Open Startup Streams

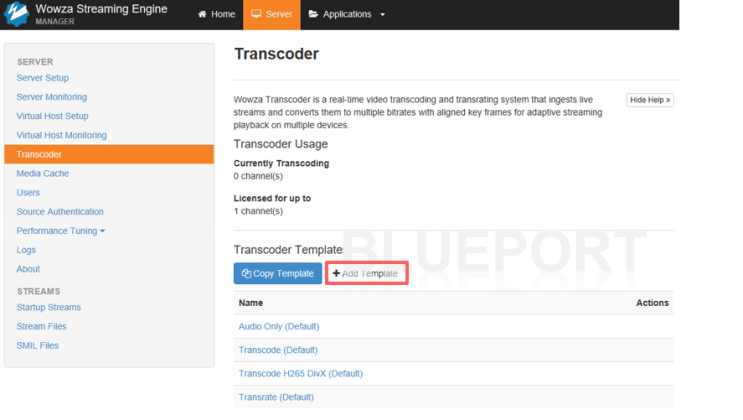(x=49, y=307)
